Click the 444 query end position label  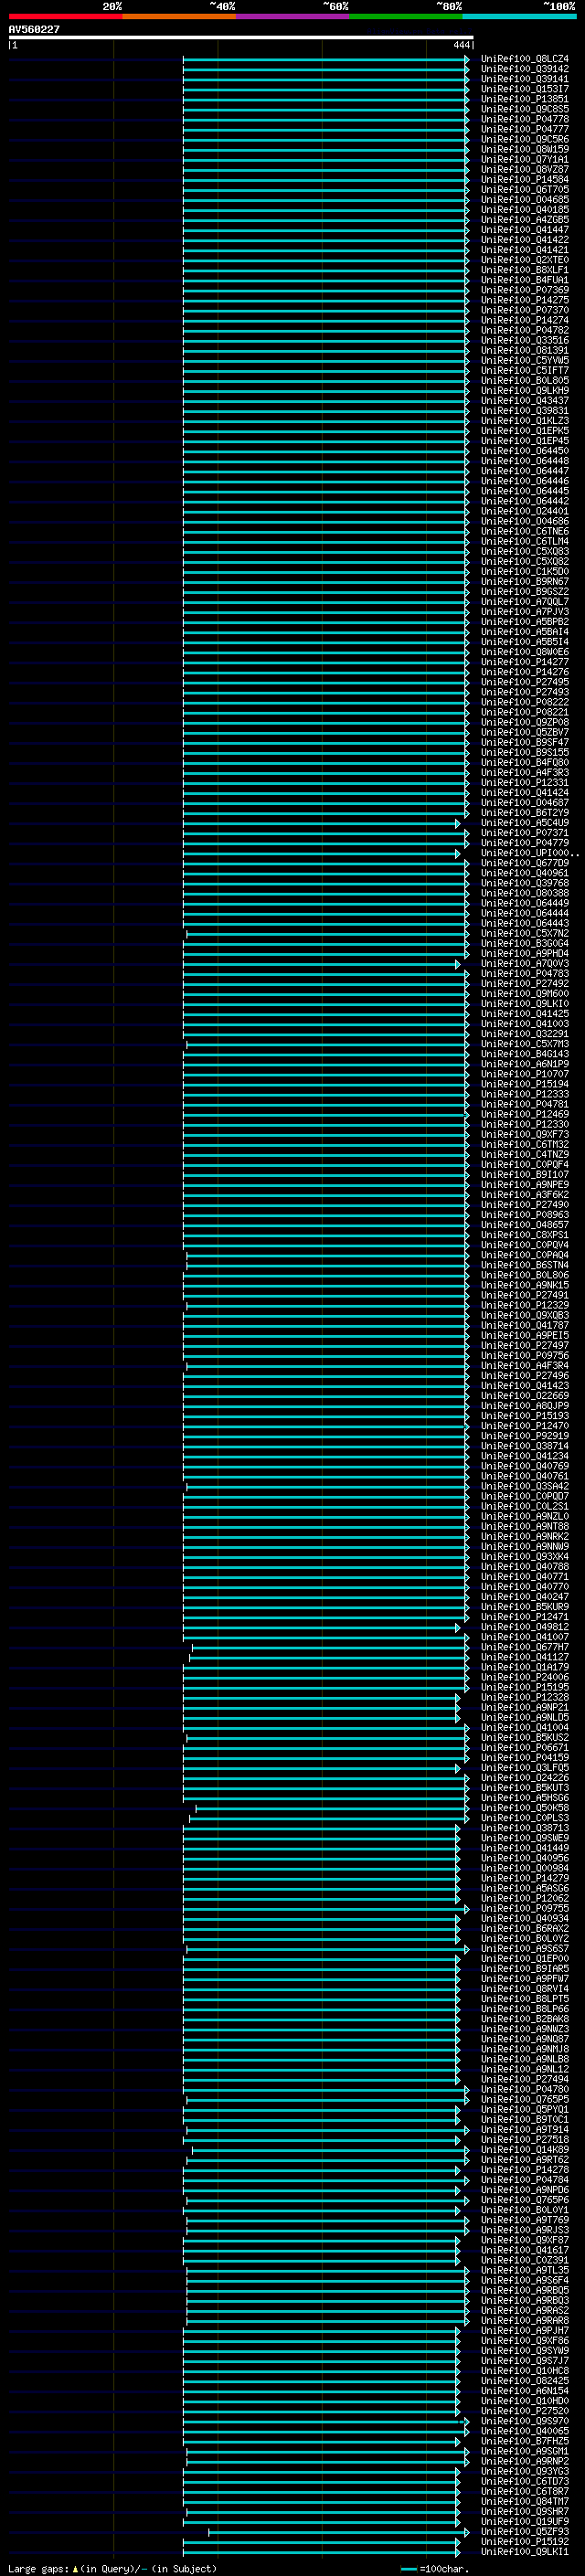pos(461,45)
